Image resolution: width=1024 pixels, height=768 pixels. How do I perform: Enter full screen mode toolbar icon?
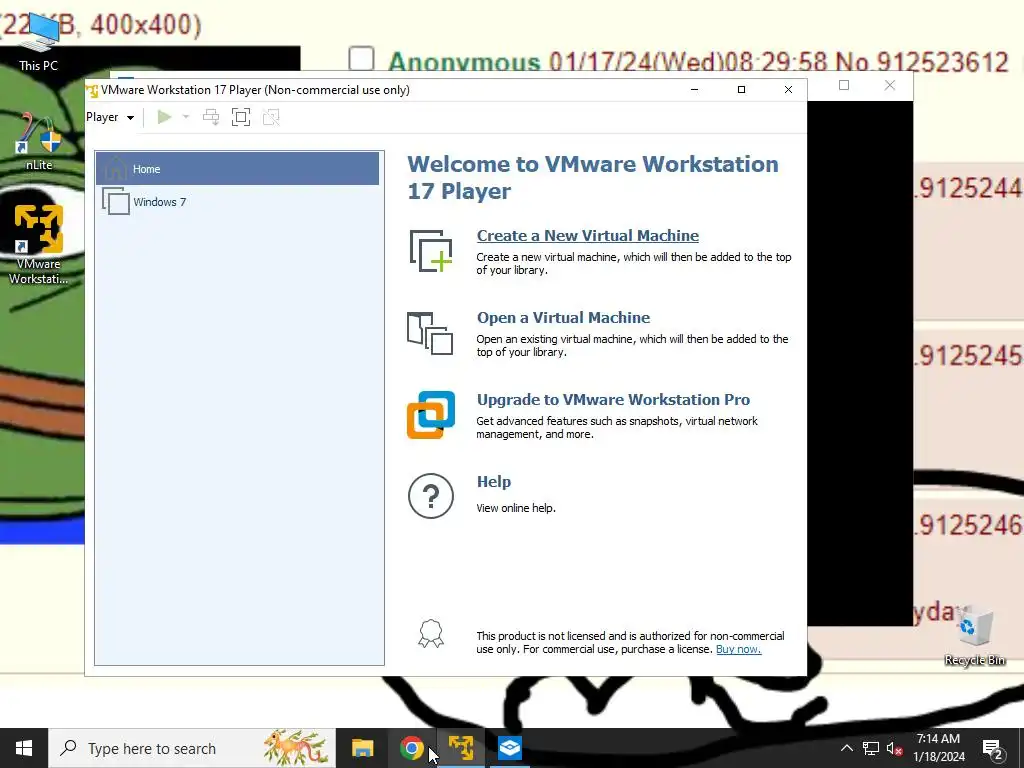(x=241, y=118)
